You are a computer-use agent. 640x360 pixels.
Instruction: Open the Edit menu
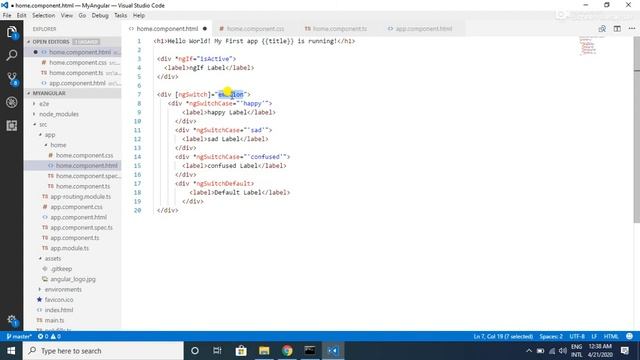click(x=22, y=15)
